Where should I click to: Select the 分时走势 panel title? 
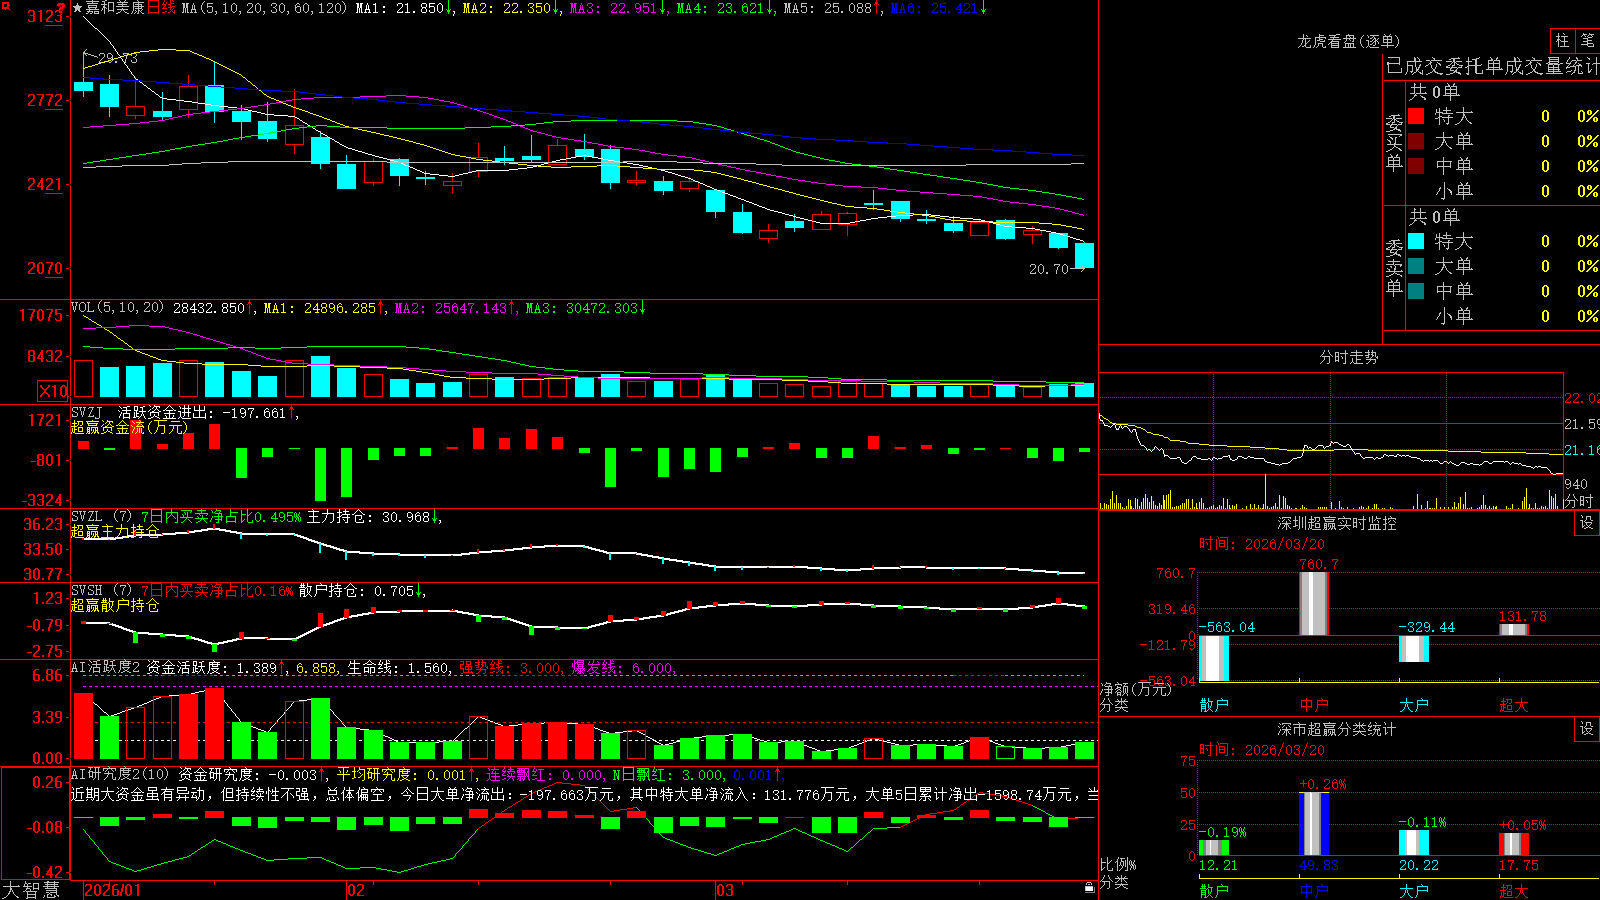tap(1348, 357)
